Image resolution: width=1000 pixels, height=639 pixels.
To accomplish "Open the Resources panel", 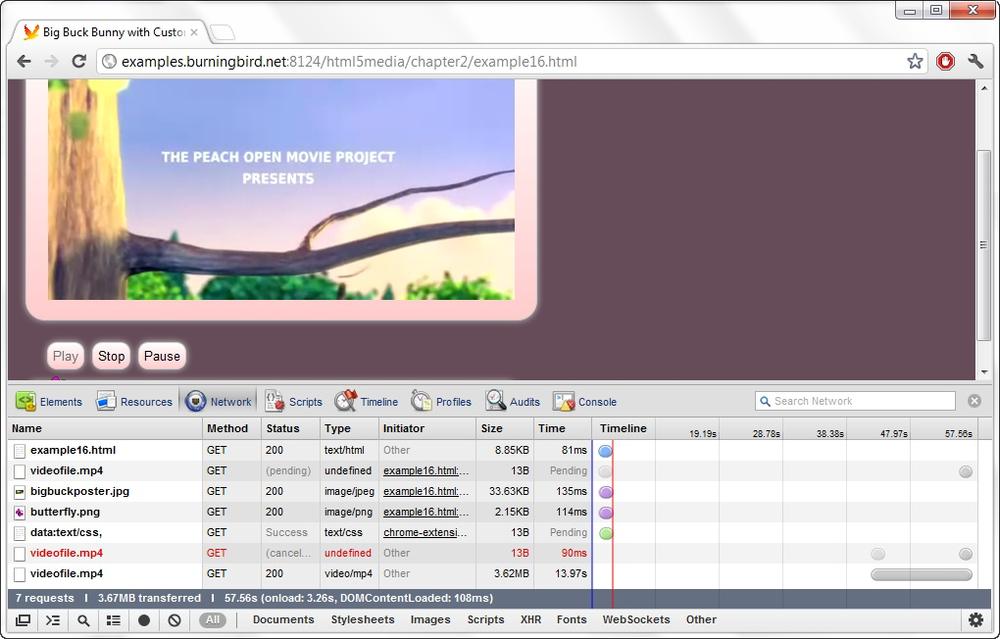I will coord(134,402).
